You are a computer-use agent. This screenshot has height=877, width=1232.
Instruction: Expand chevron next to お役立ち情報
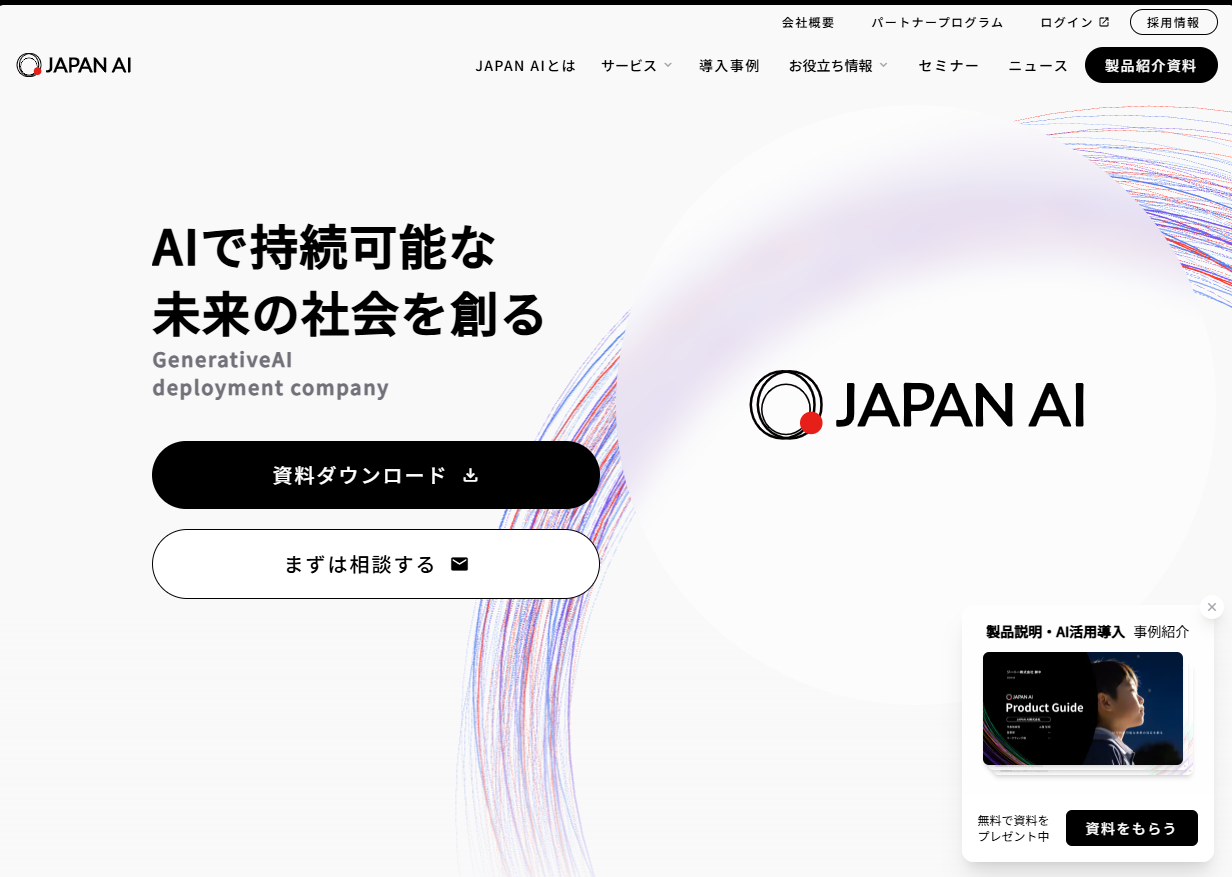coord(883,66)
